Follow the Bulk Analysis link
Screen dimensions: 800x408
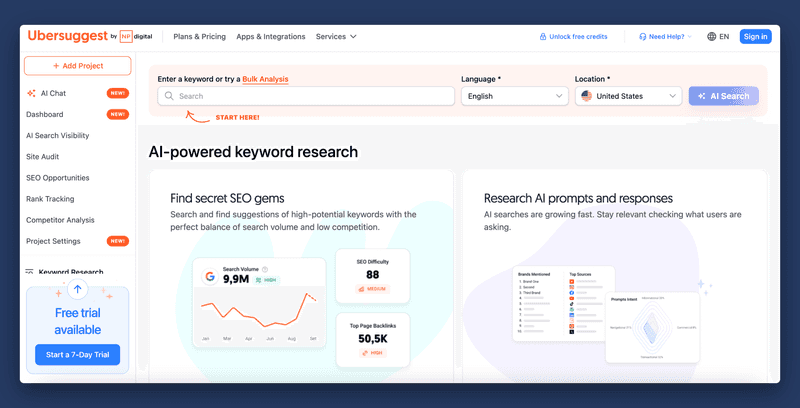(265, 79)
